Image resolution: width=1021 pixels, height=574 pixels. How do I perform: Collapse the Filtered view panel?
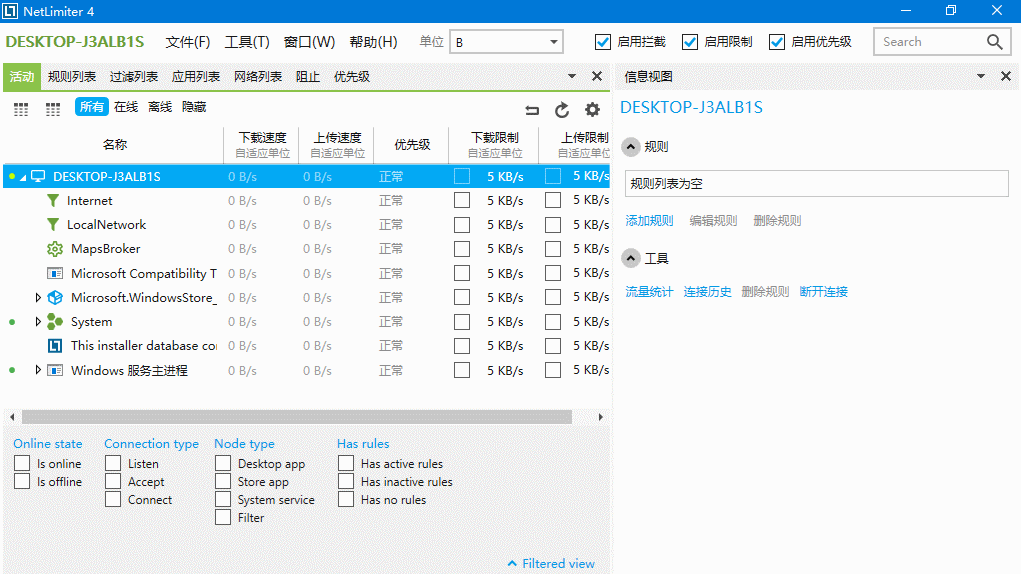[x=551, y=564]
